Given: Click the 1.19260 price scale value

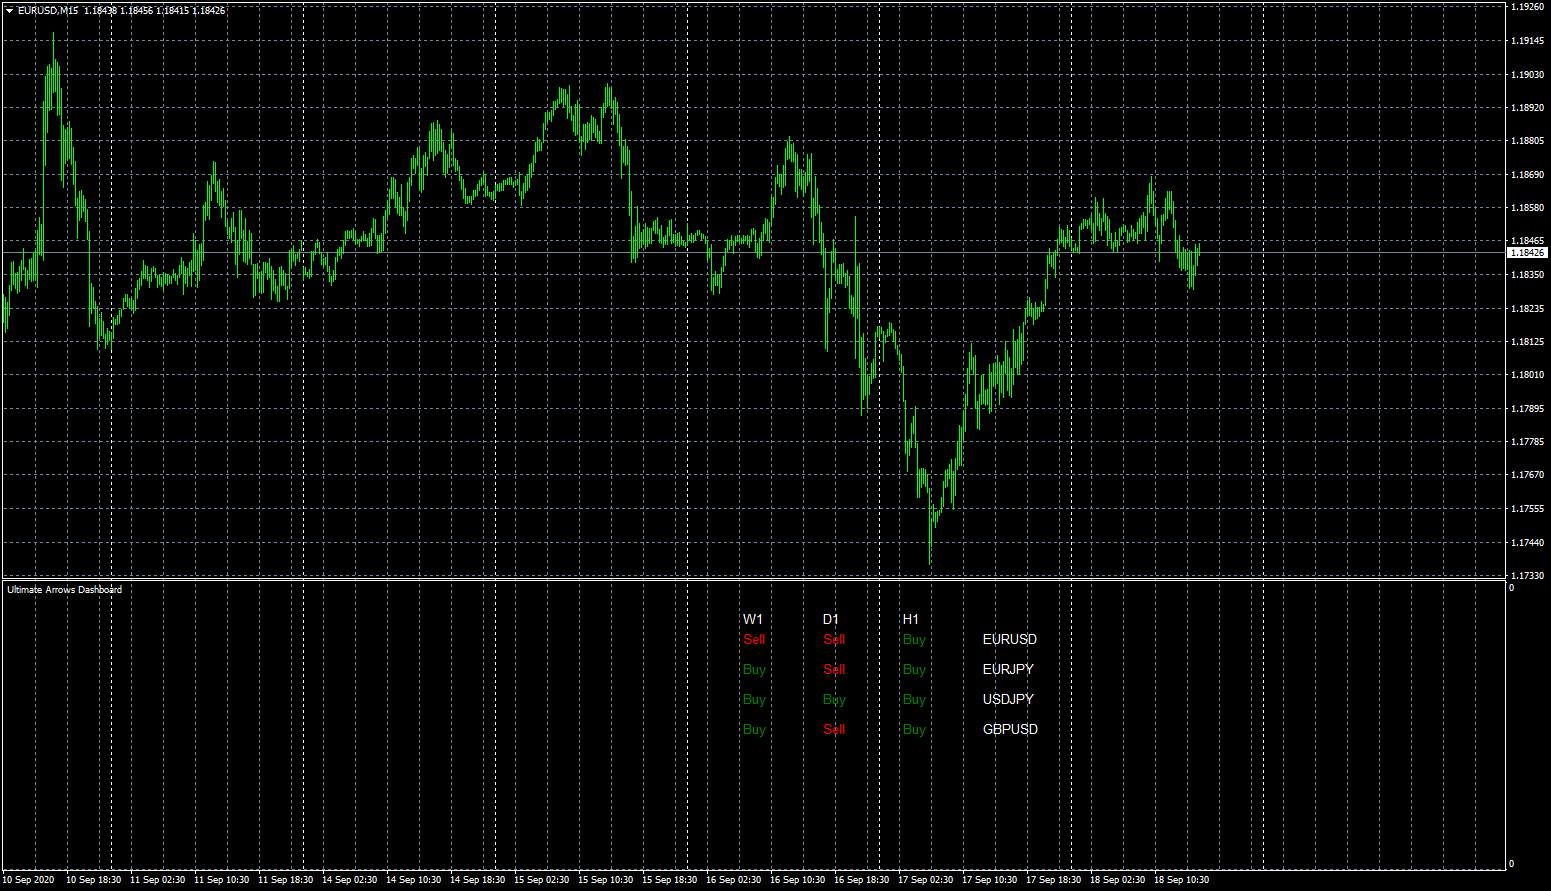Looking at the screenshot, I should click(1527, 7).
